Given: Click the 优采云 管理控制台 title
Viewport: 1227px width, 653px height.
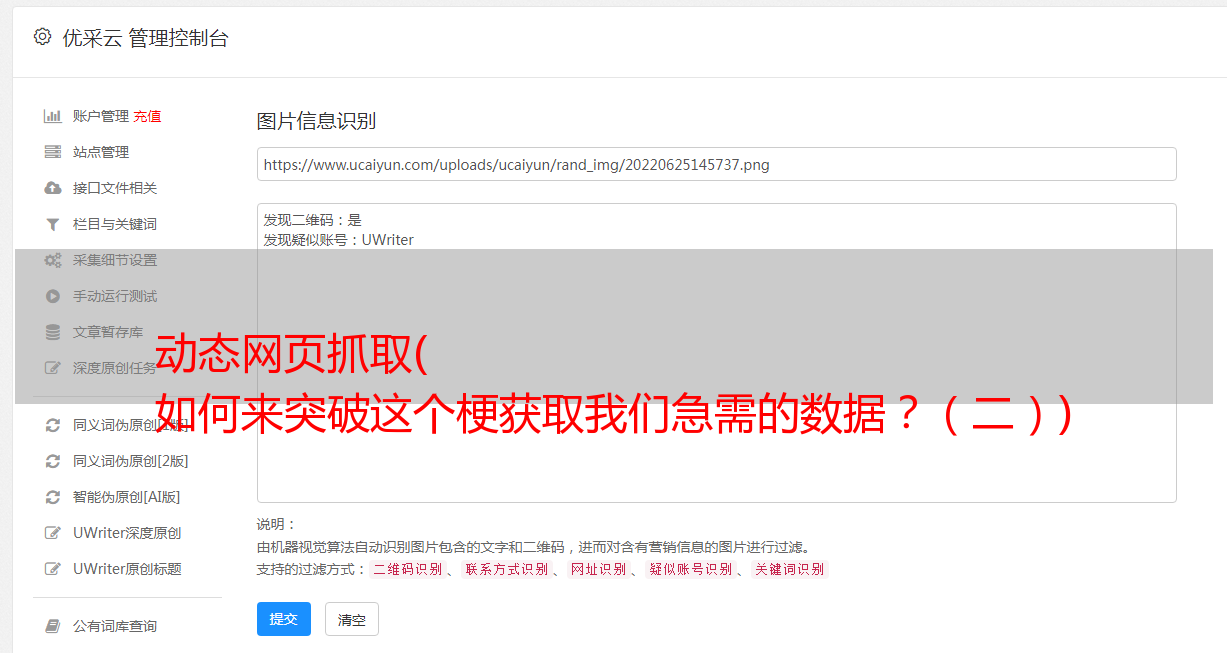Looking at the screenshot, I should coord(146,38).
